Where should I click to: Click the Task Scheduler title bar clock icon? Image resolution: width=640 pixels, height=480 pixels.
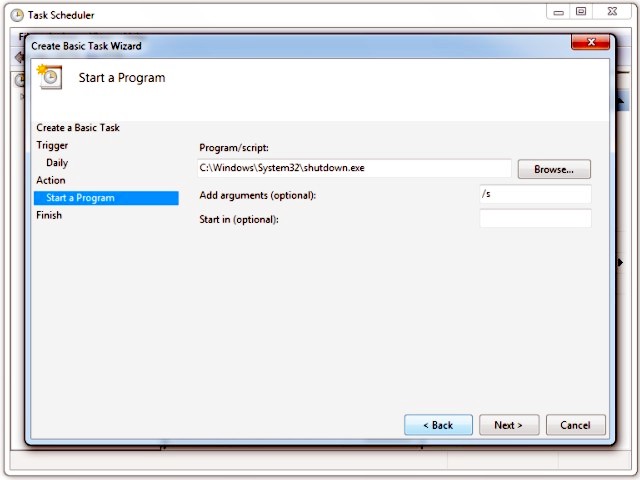pyautogui.click(x=17, y=16)
